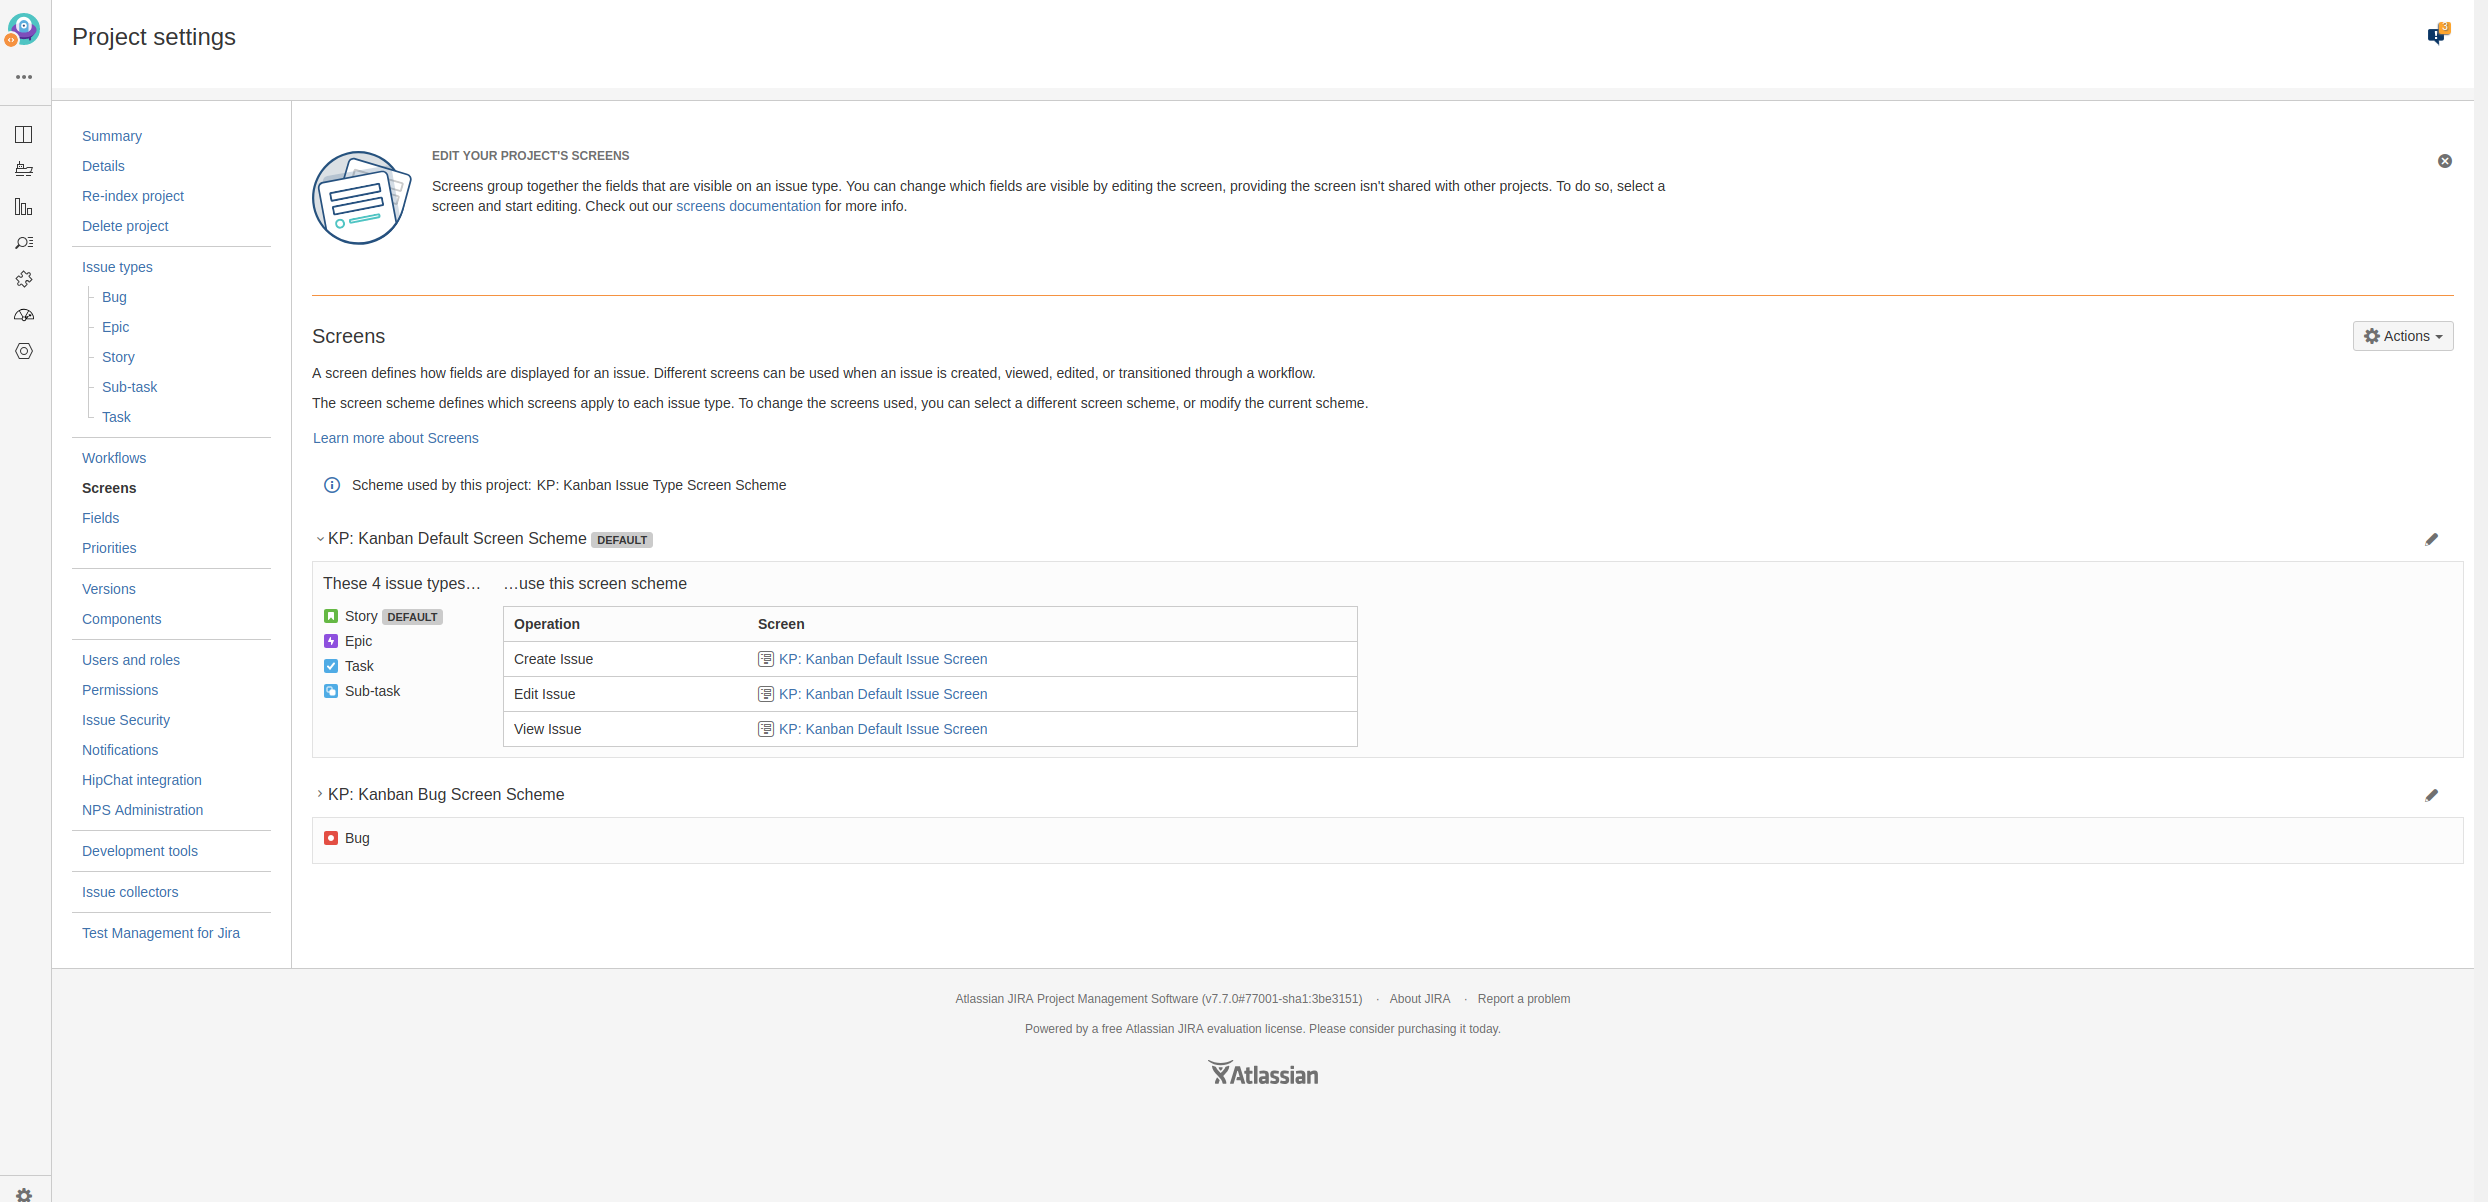Open the Reports bar chart icon

[24, 207]
